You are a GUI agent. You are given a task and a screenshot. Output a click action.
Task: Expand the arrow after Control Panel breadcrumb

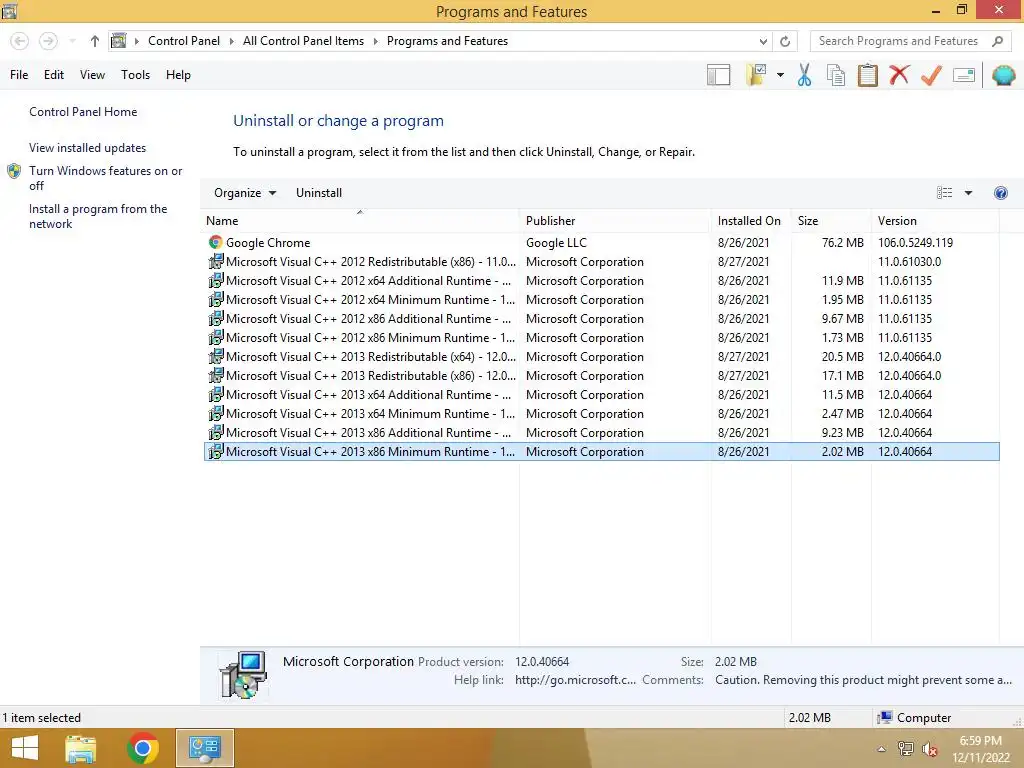click(231, 41)
